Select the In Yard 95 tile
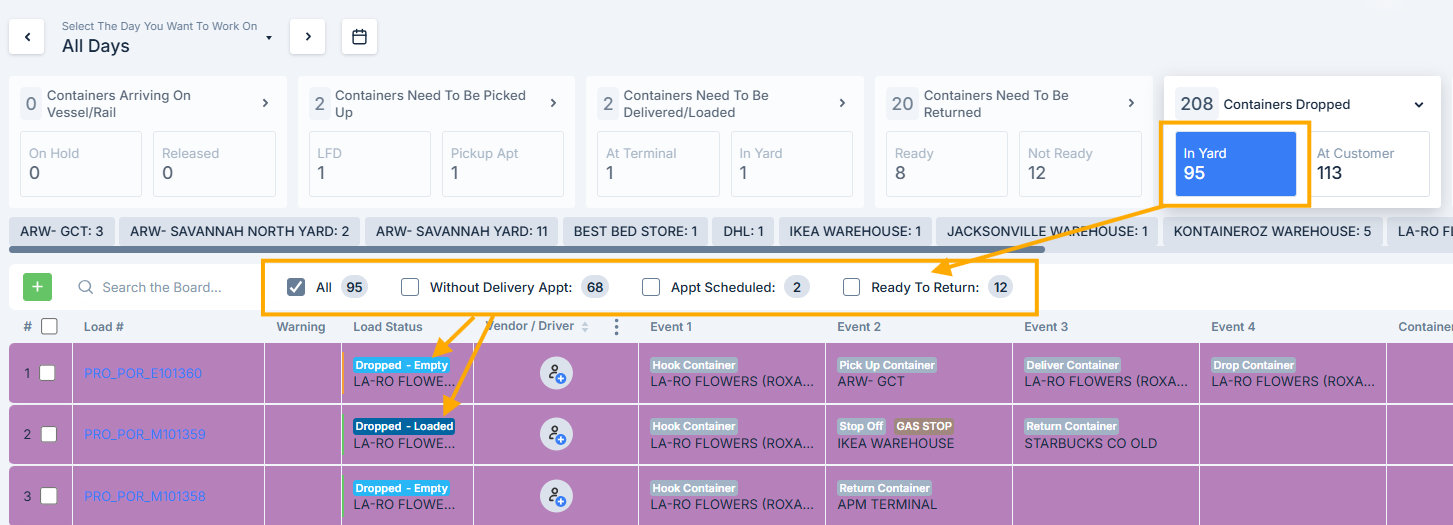The width and height of the screenshot is (1453, 525). [x=1236, y=164]
